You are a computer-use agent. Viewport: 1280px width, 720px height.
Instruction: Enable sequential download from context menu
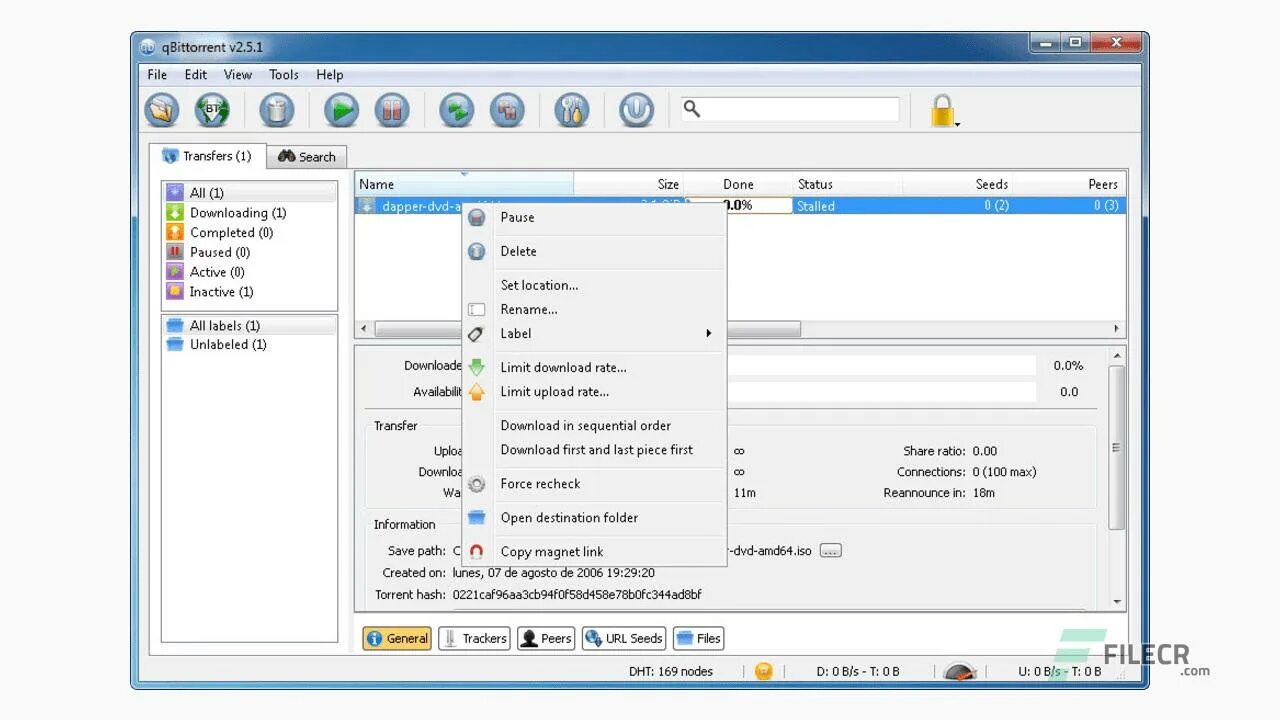click(x=584, y=425)
